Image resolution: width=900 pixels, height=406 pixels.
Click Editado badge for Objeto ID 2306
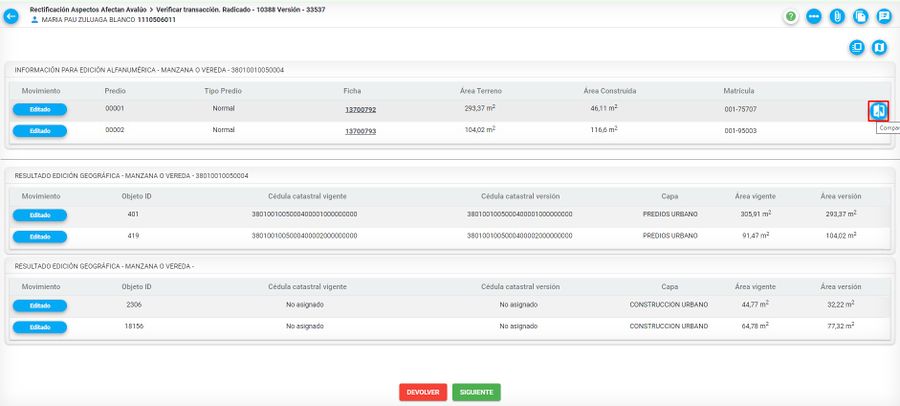click(40, 305)
